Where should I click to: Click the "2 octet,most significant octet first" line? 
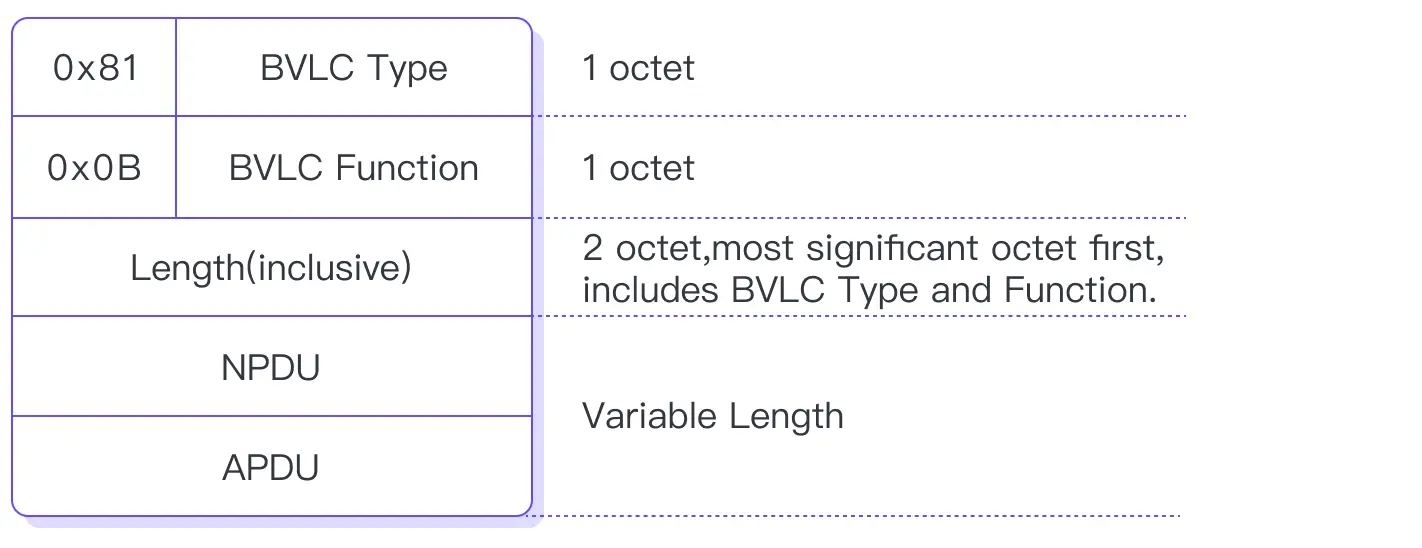(x=873, y=249)
